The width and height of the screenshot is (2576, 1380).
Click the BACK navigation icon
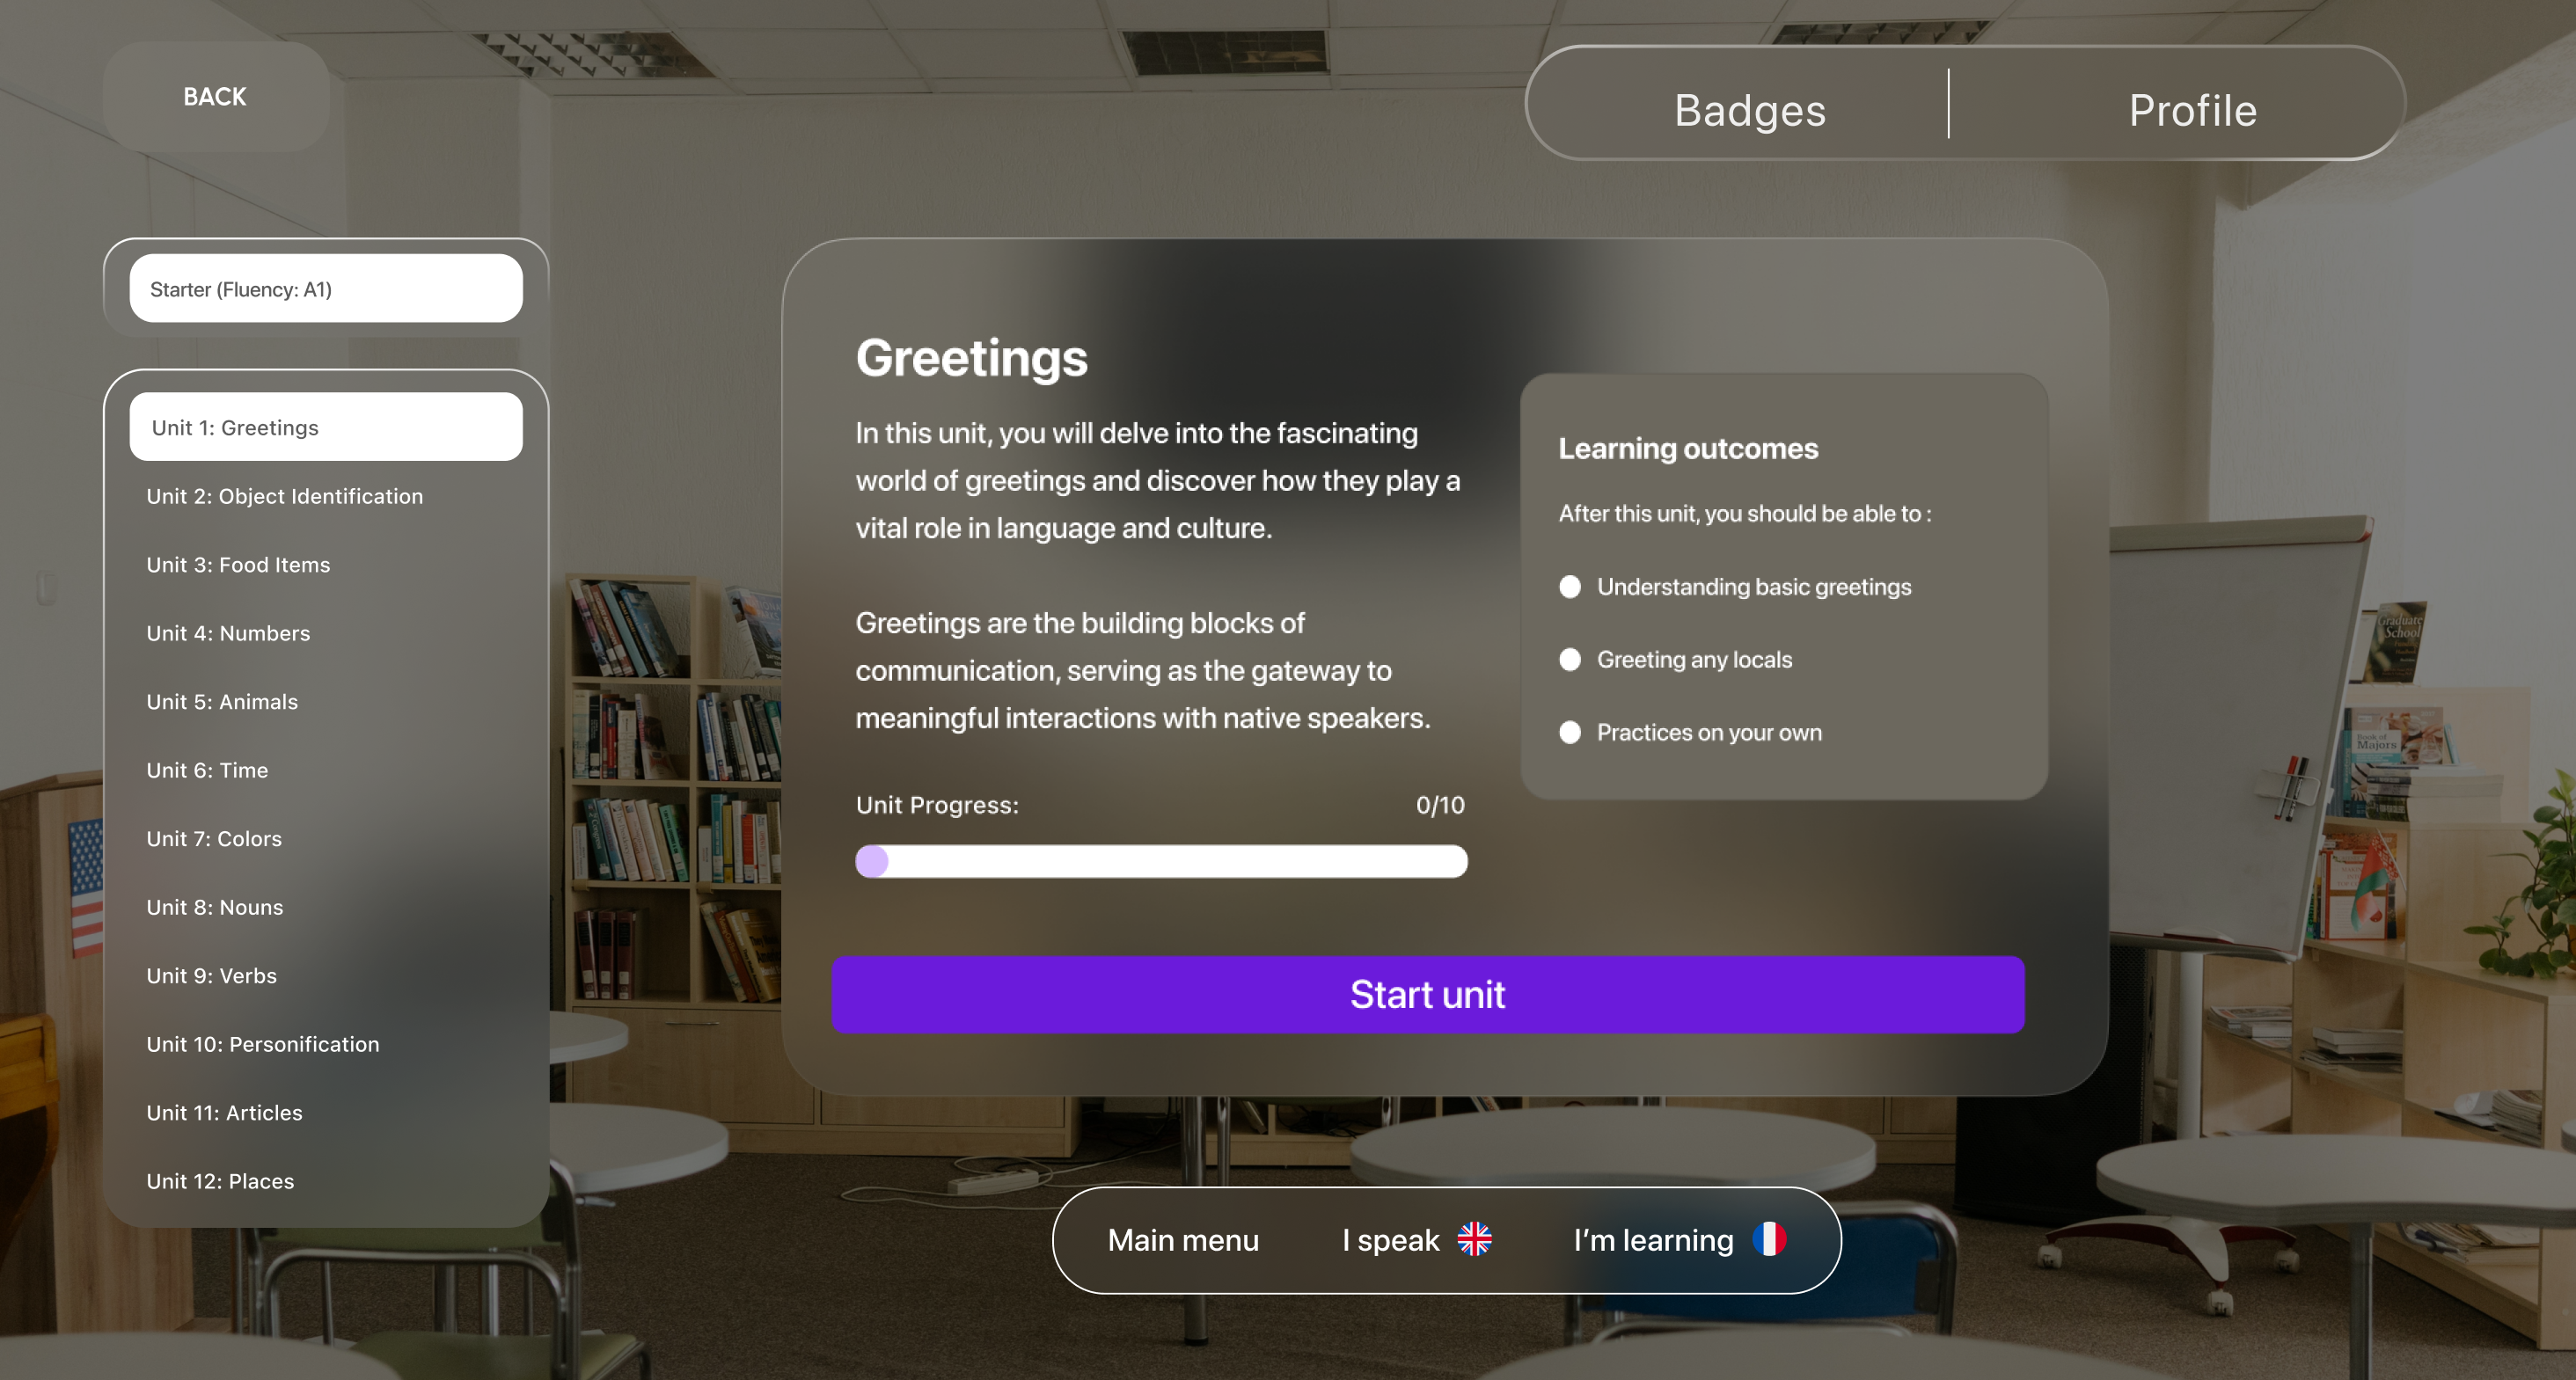coord(216,95)
